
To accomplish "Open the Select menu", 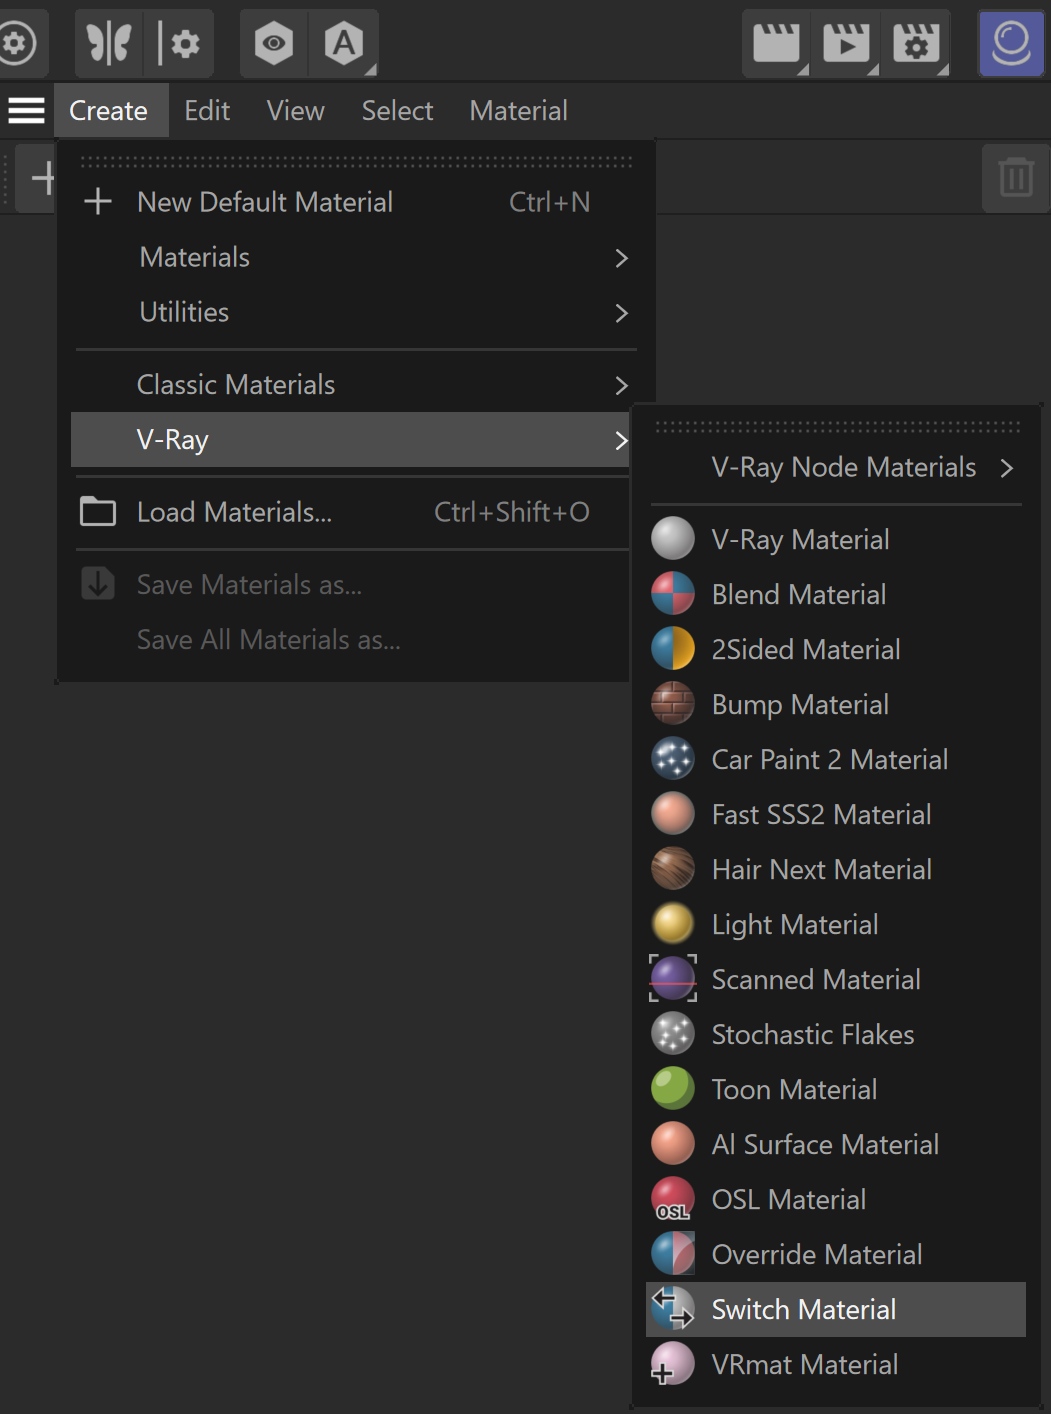I will pos(397,110).
